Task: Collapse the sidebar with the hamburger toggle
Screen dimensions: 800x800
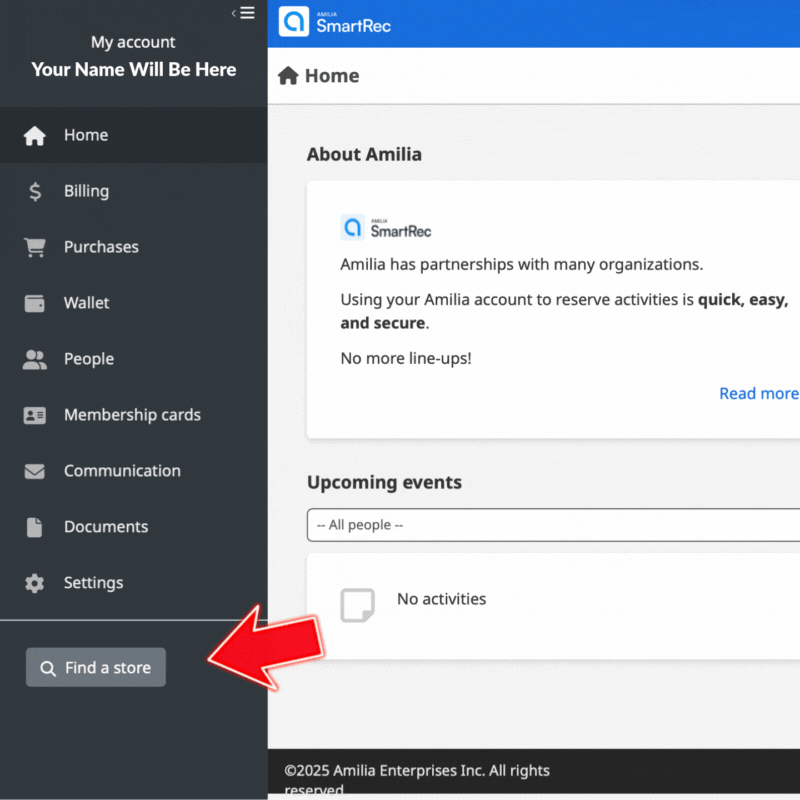Action: (x=243, y=13)
